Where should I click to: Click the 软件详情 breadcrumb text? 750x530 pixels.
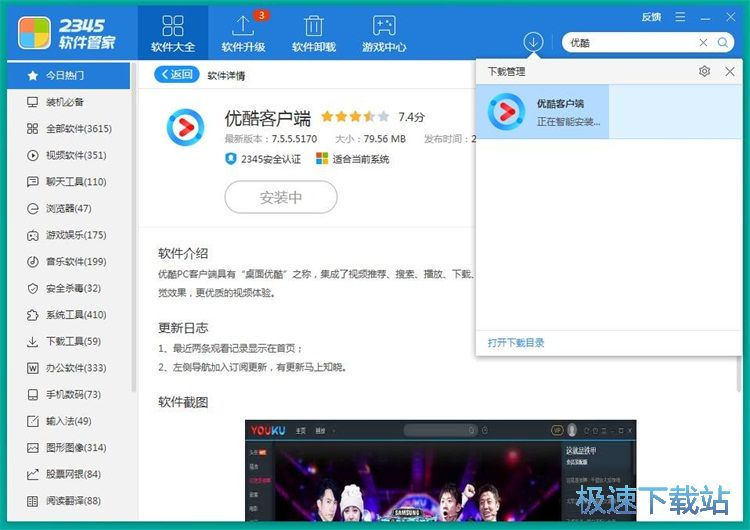point(226,76)
